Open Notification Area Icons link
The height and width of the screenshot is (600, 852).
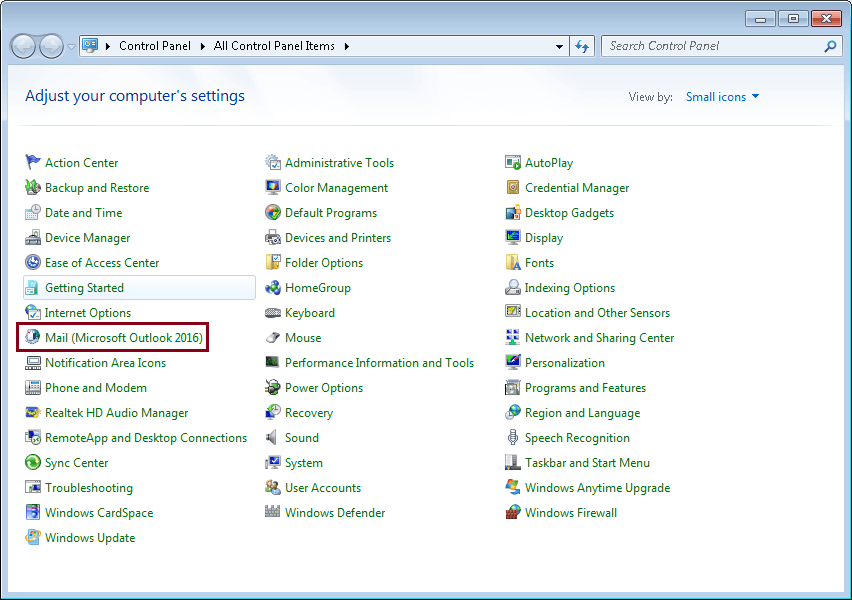[105, 362]
